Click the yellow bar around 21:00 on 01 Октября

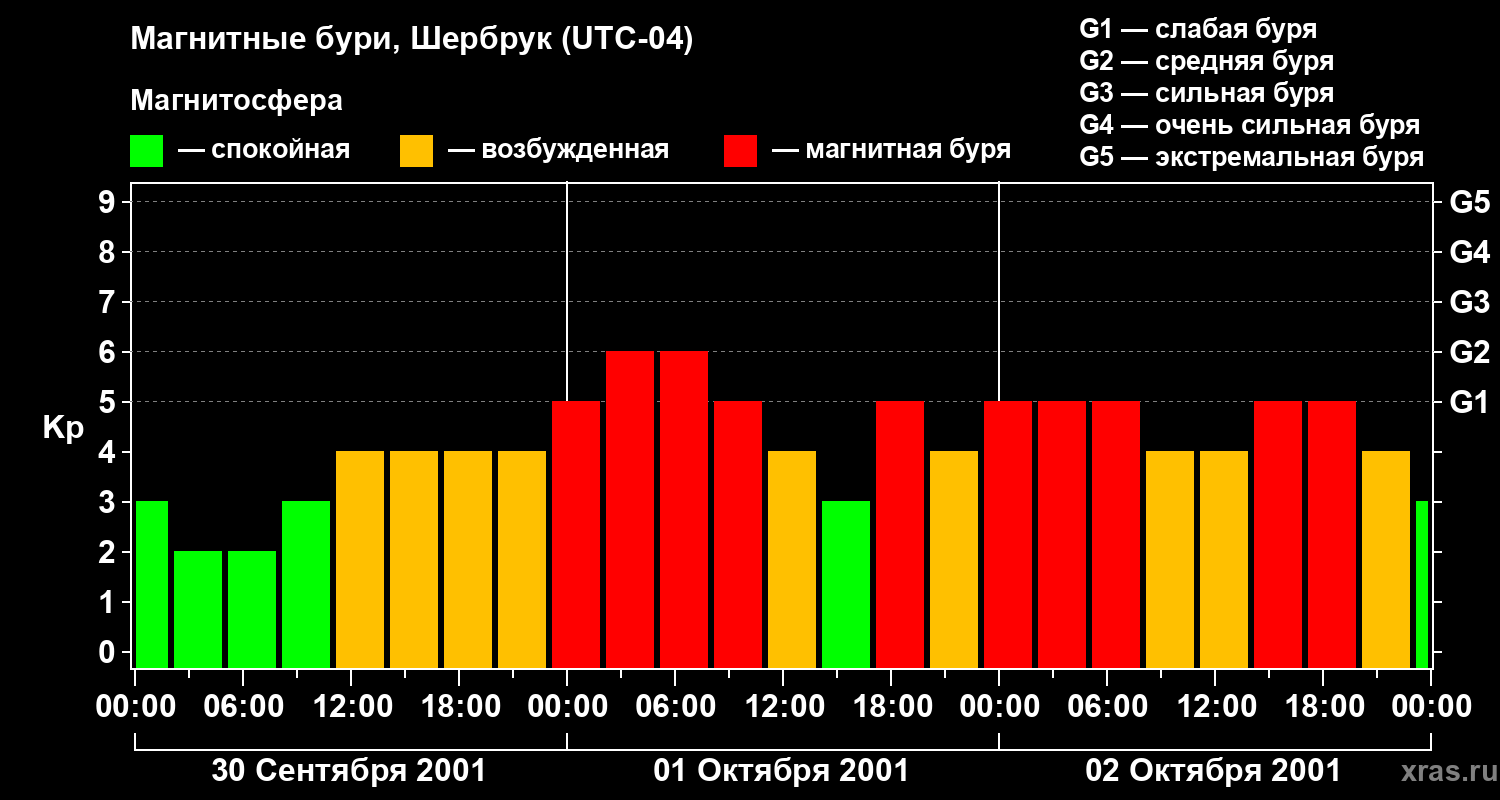954,560
